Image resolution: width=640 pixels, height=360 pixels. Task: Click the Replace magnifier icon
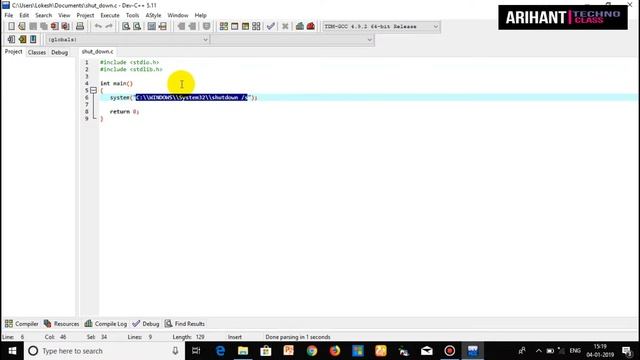coord(137,27)
